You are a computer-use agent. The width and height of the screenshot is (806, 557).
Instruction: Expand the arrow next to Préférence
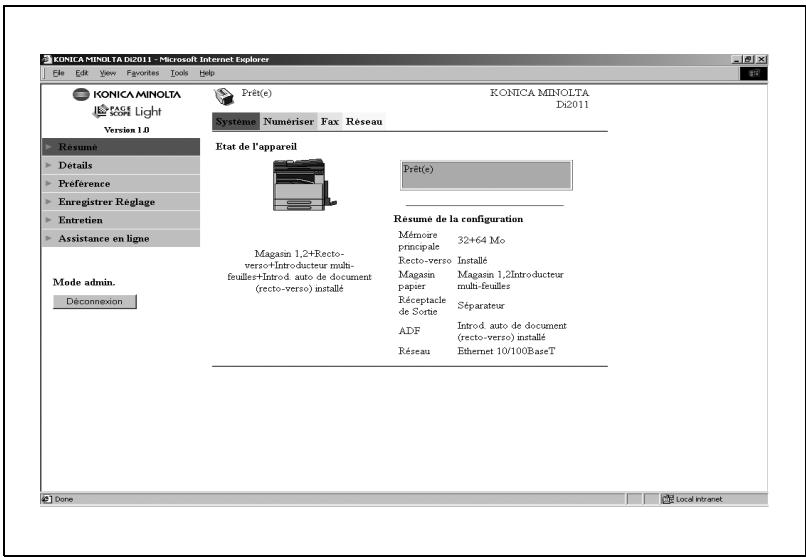pyautogui.click(x=49, y=183)
